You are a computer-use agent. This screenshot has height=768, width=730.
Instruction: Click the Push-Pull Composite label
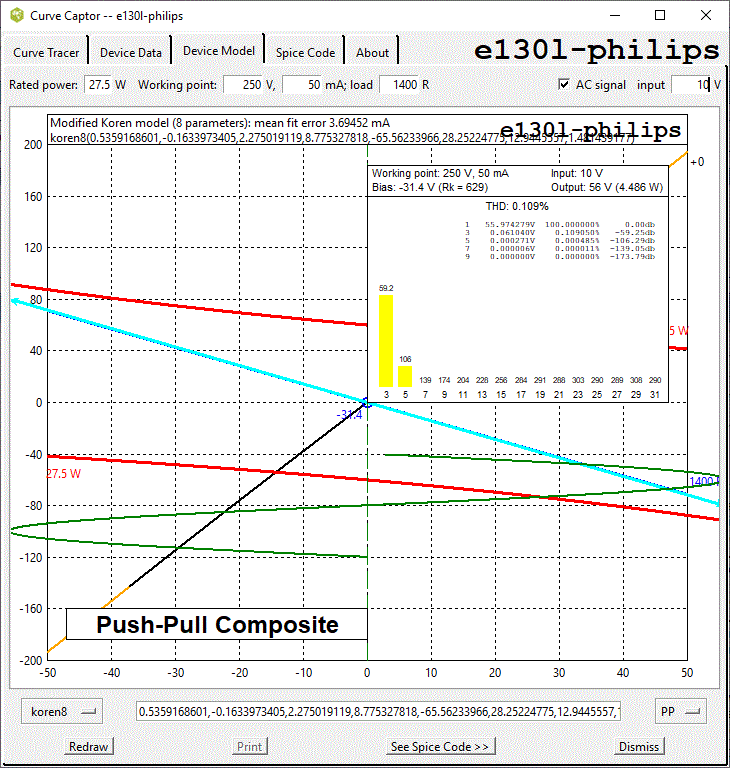(217, 624)
